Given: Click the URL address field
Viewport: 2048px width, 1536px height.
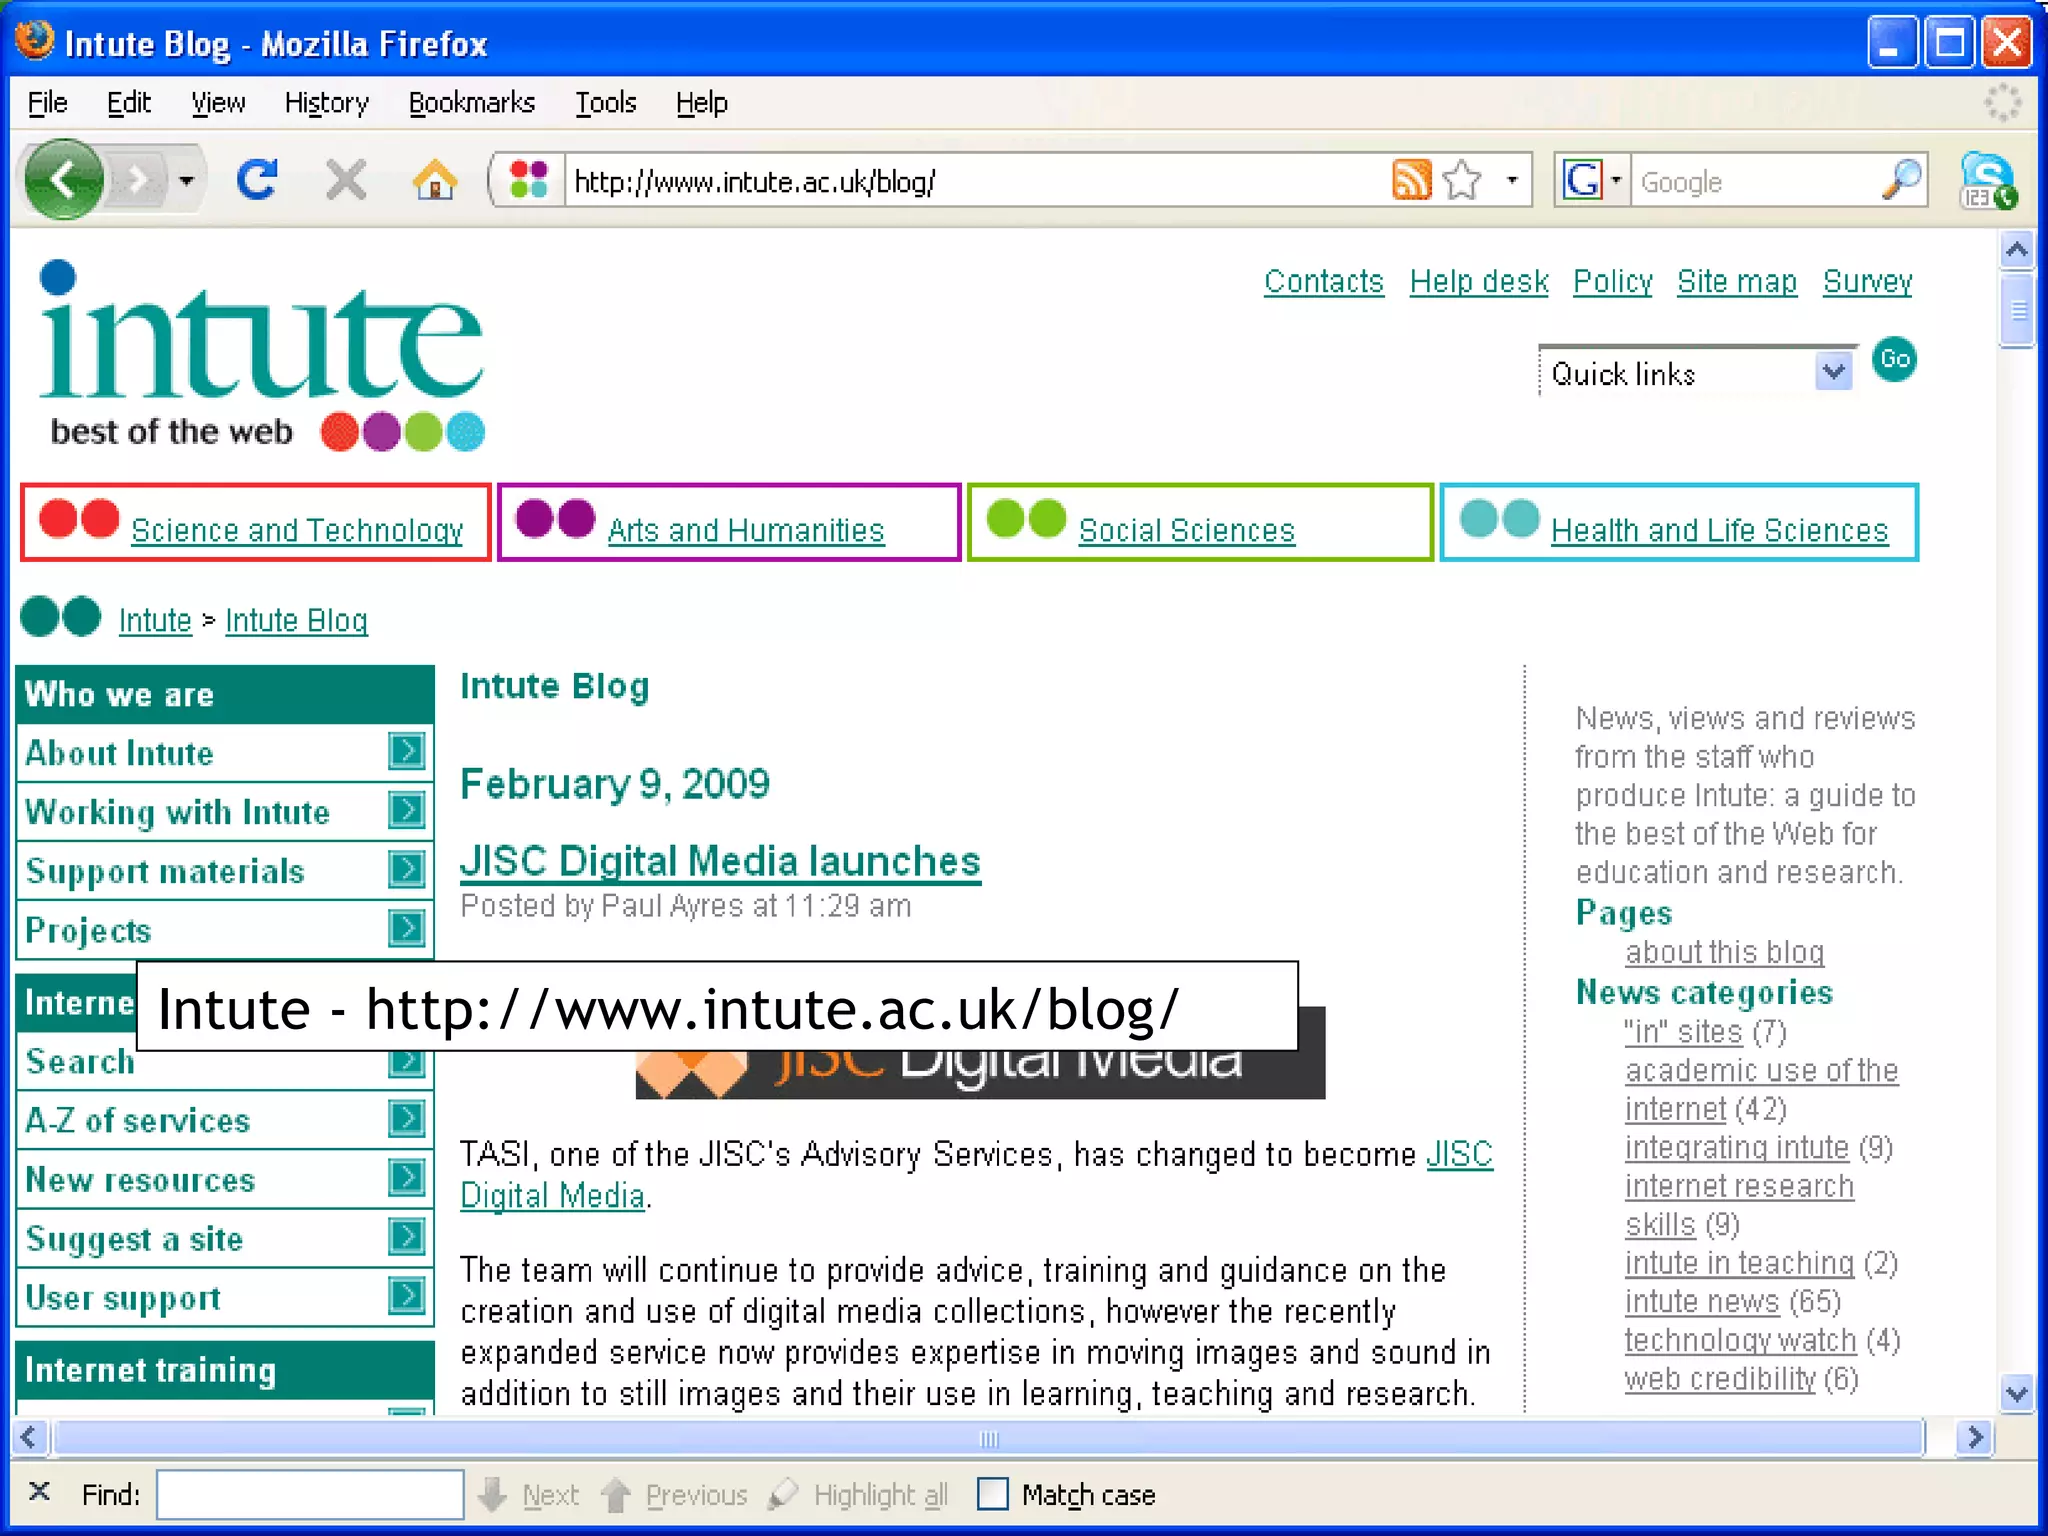Looking at the screenshot, I should click(975, 182).
